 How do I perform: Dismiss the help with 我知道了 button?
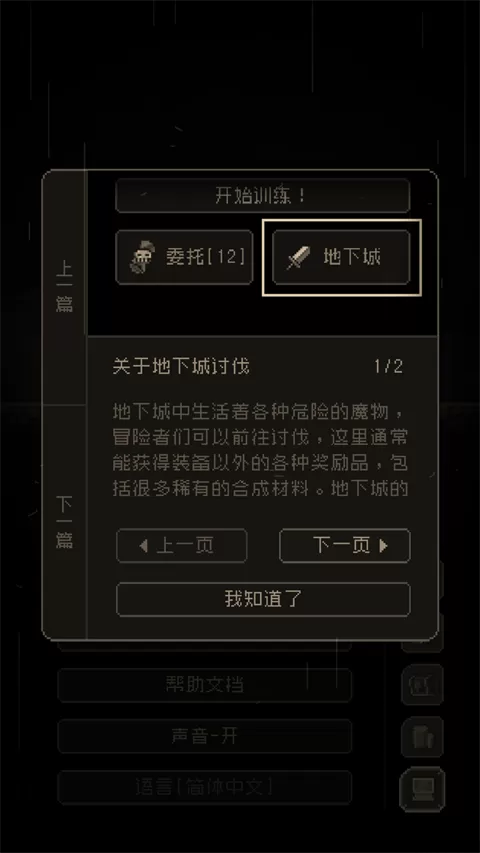(x=263, y=599)
